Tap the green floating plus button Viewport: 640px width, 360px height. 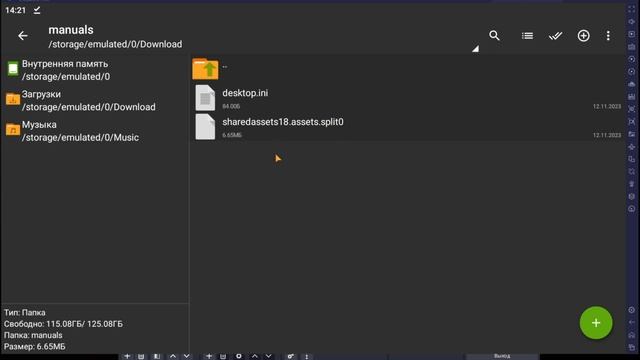pyautogui.click(x=596, y=323)
